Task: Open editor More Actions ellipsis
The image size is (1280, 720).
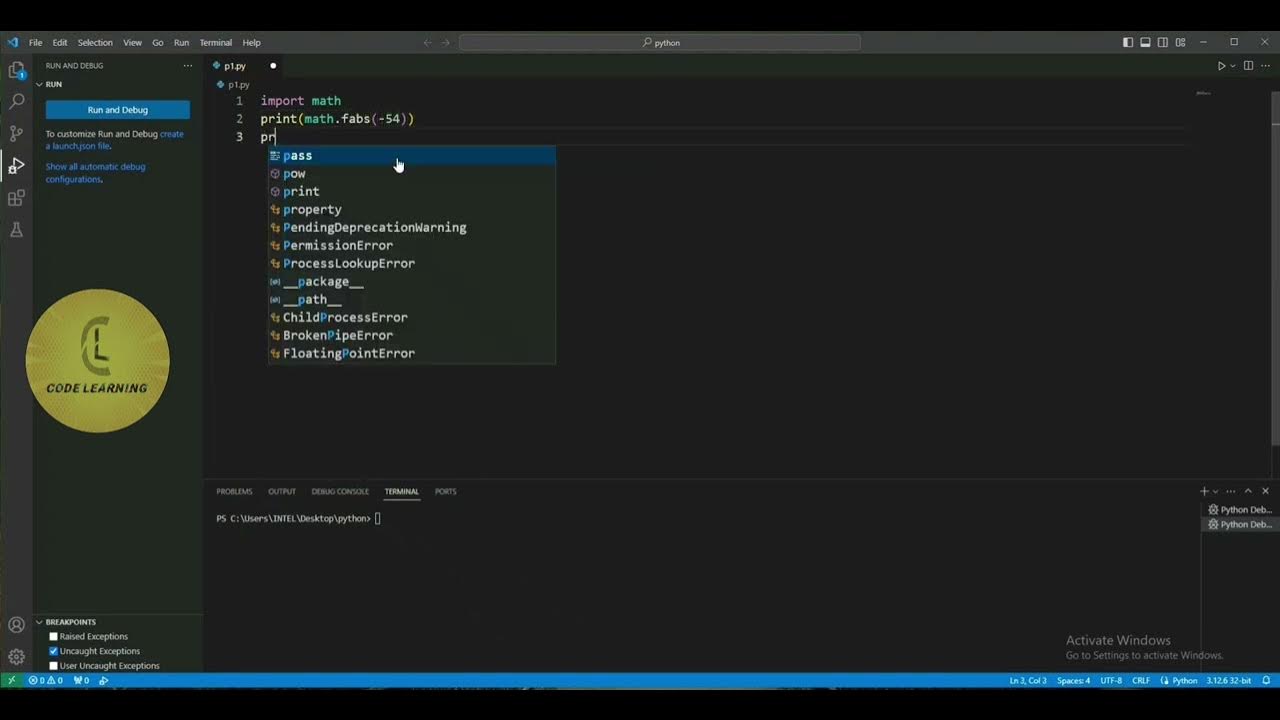Action: [1265, 66]
